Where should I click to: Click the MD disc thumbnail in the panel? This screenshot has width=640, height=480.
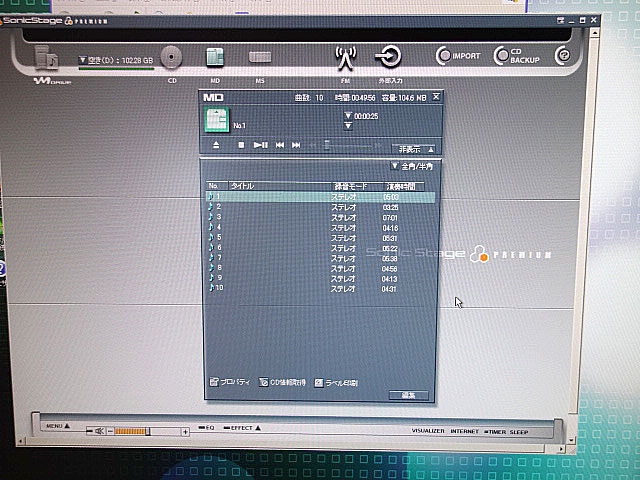pos(216,120)
